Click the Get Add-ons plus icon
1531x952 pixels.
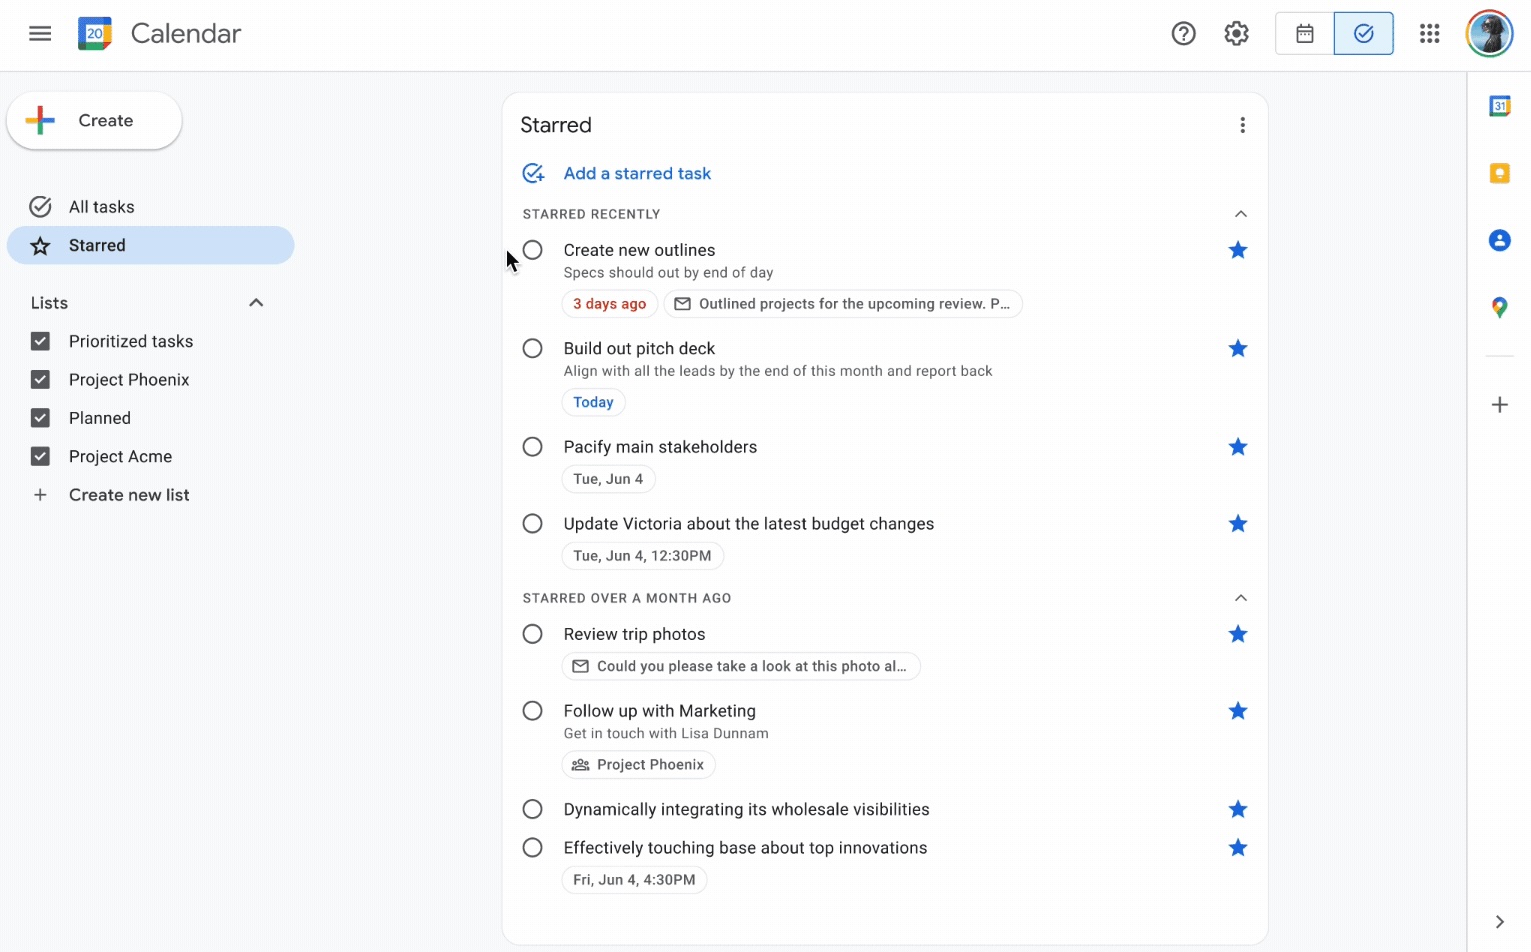tap(1500, 404)
